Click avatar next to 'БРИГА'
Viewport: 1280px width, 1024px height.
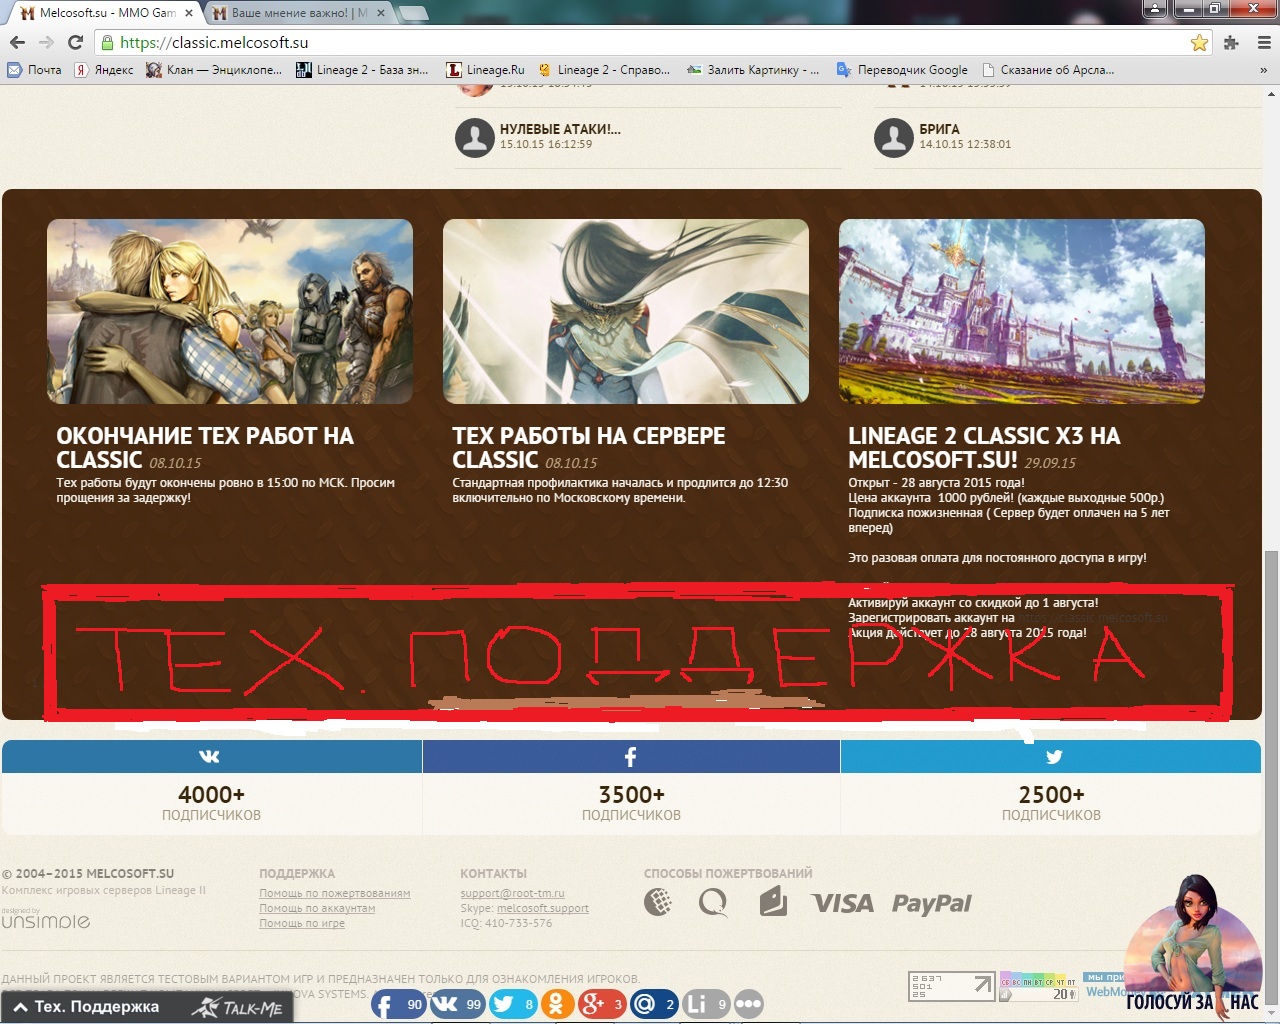(x=894, y=138)
